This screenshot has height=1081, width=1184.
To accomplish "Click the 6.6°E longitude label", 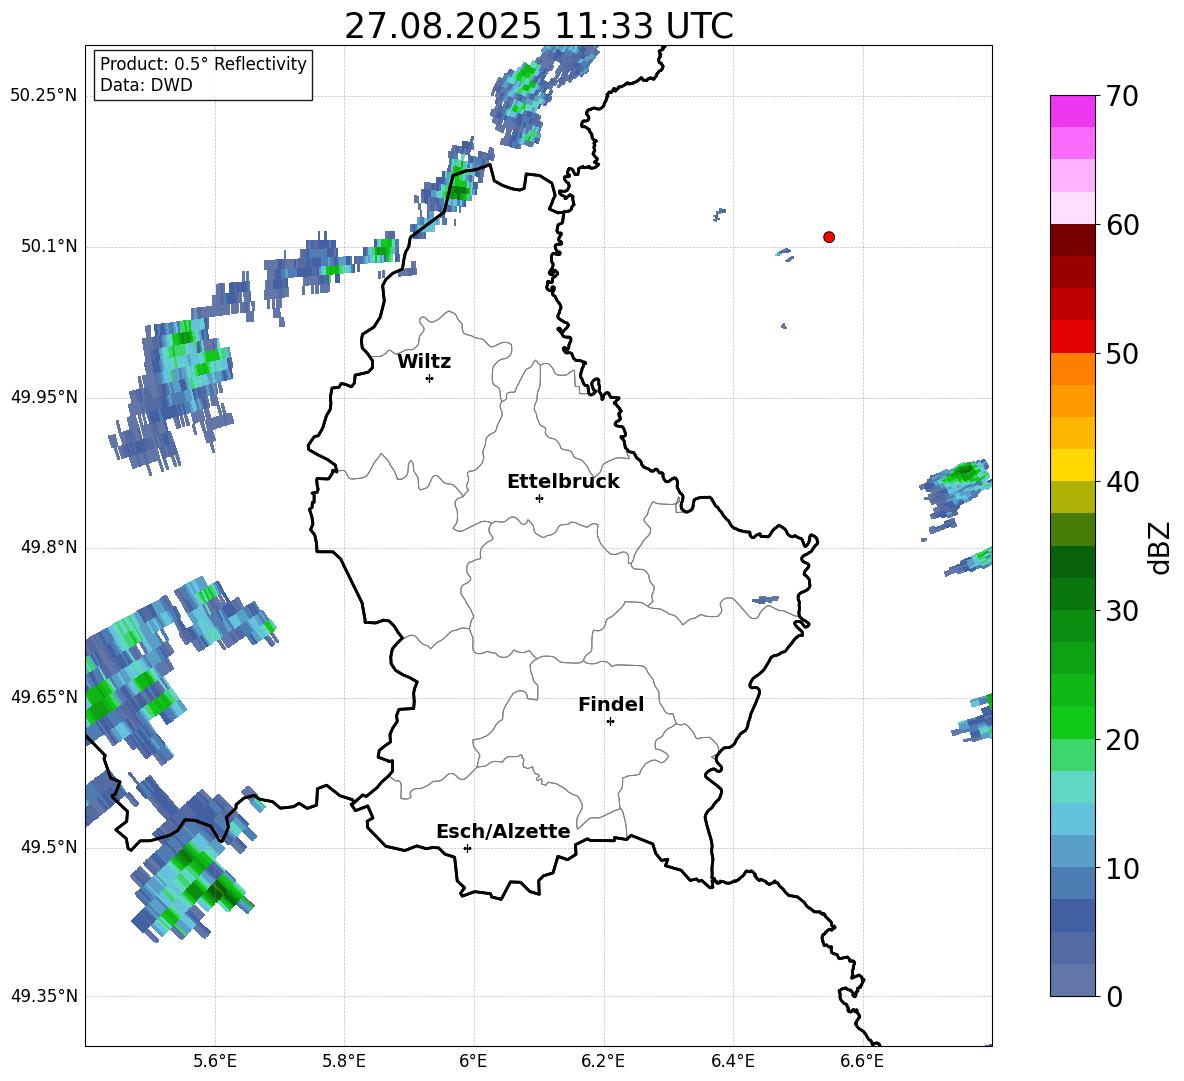I will [862, 1061].
